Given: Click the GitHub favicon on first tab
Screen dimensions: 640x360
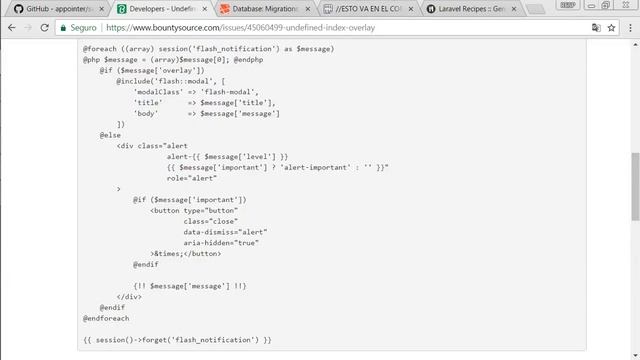Looking at the screenshot, I should tap(18, 9).
